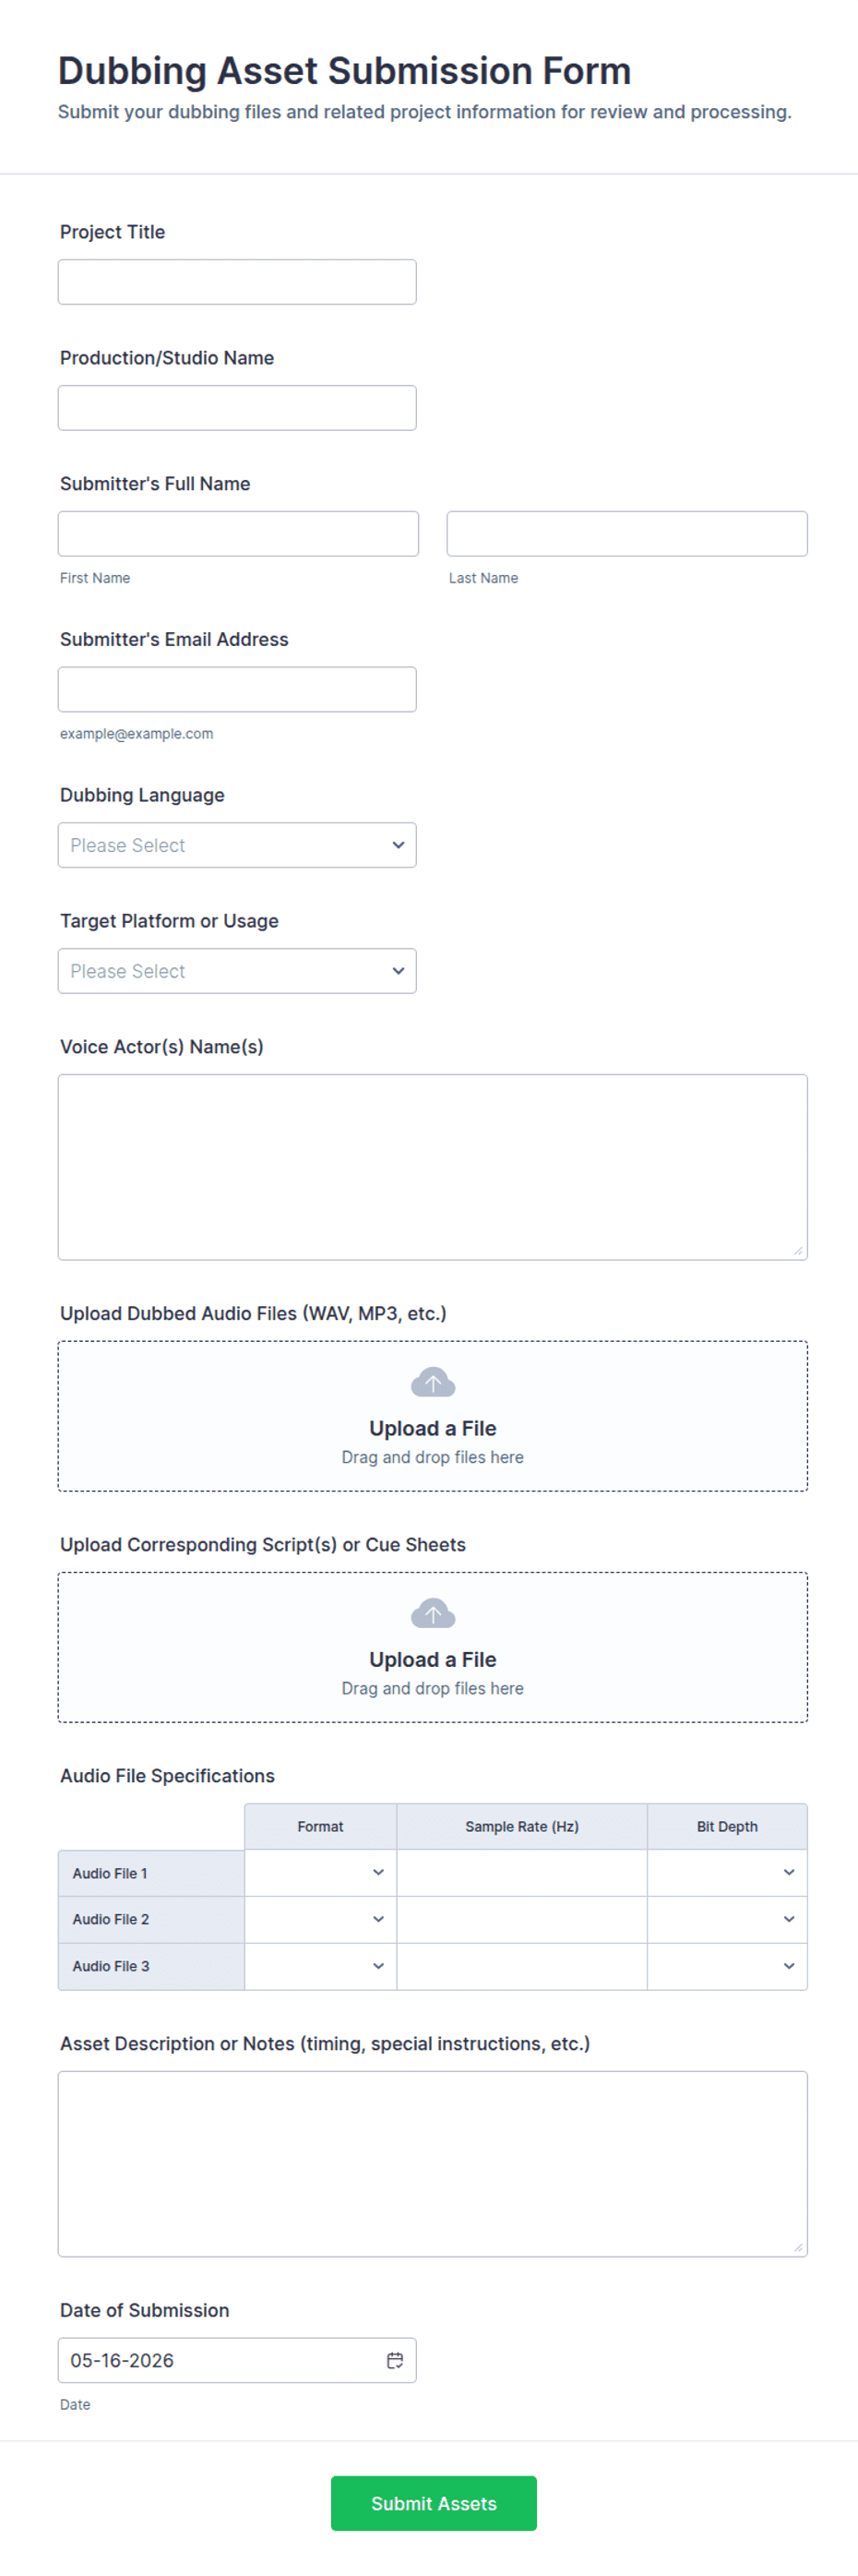
Task: Expand the Bit Depth dropdown for Audio File 1
Action: [x=727, y=1872]
